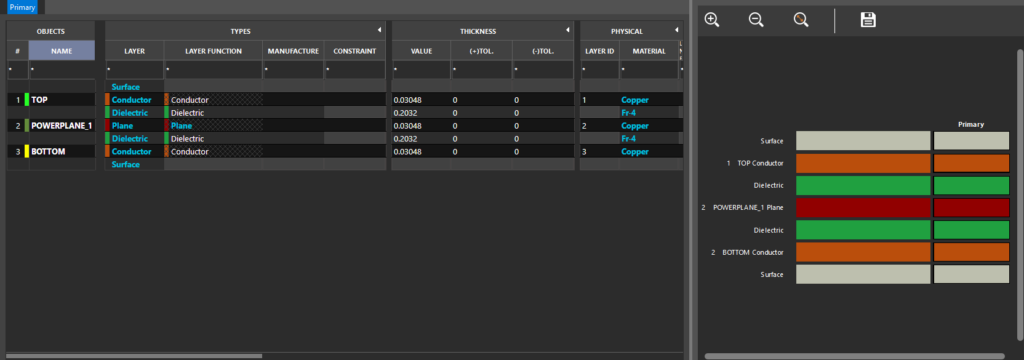Click the dark red POWERPLANE_1 Plane bar

point(863,208)
